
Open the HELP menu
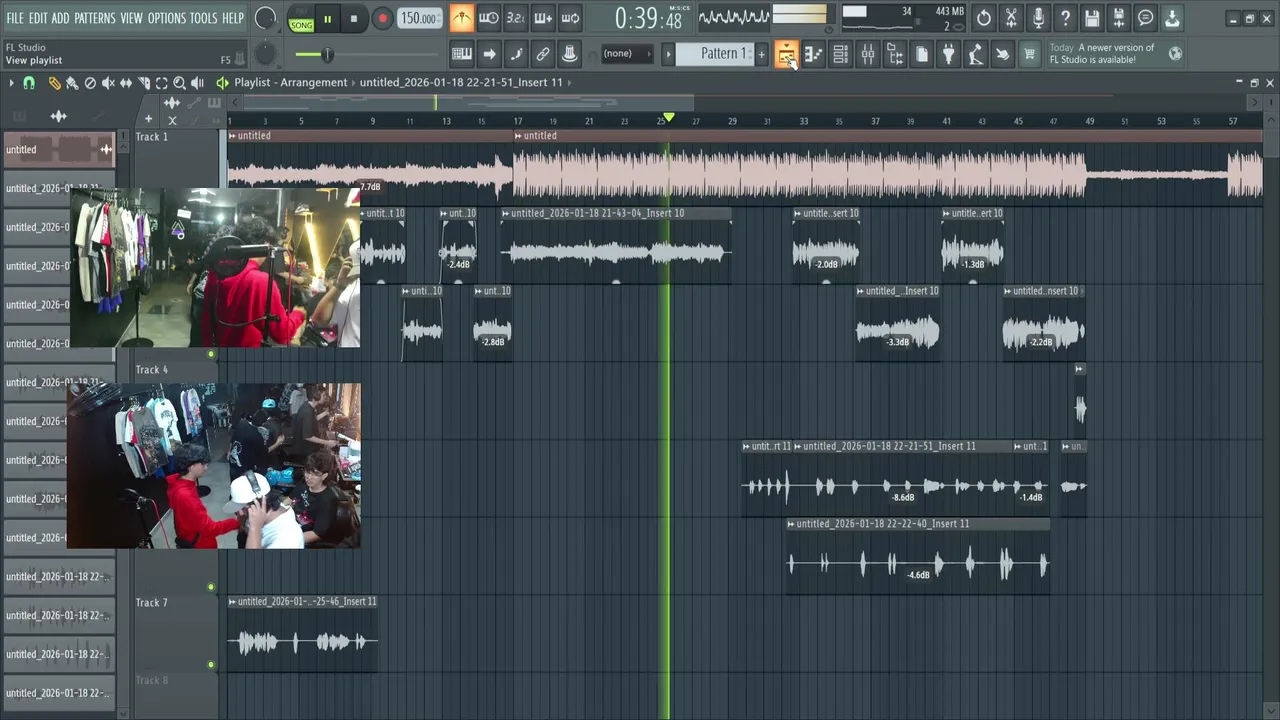click(x=233, y=18)
